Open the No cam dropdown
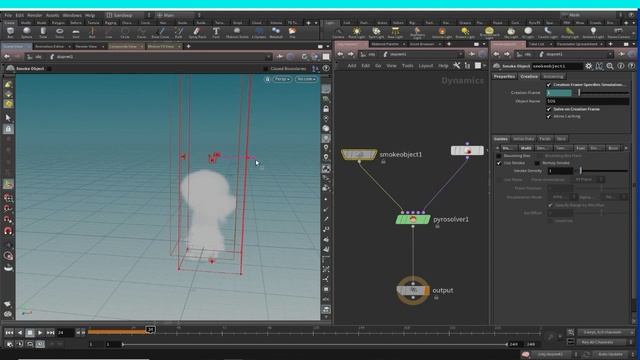Viewport: 640px width, 360px height. tap(306, 79)
